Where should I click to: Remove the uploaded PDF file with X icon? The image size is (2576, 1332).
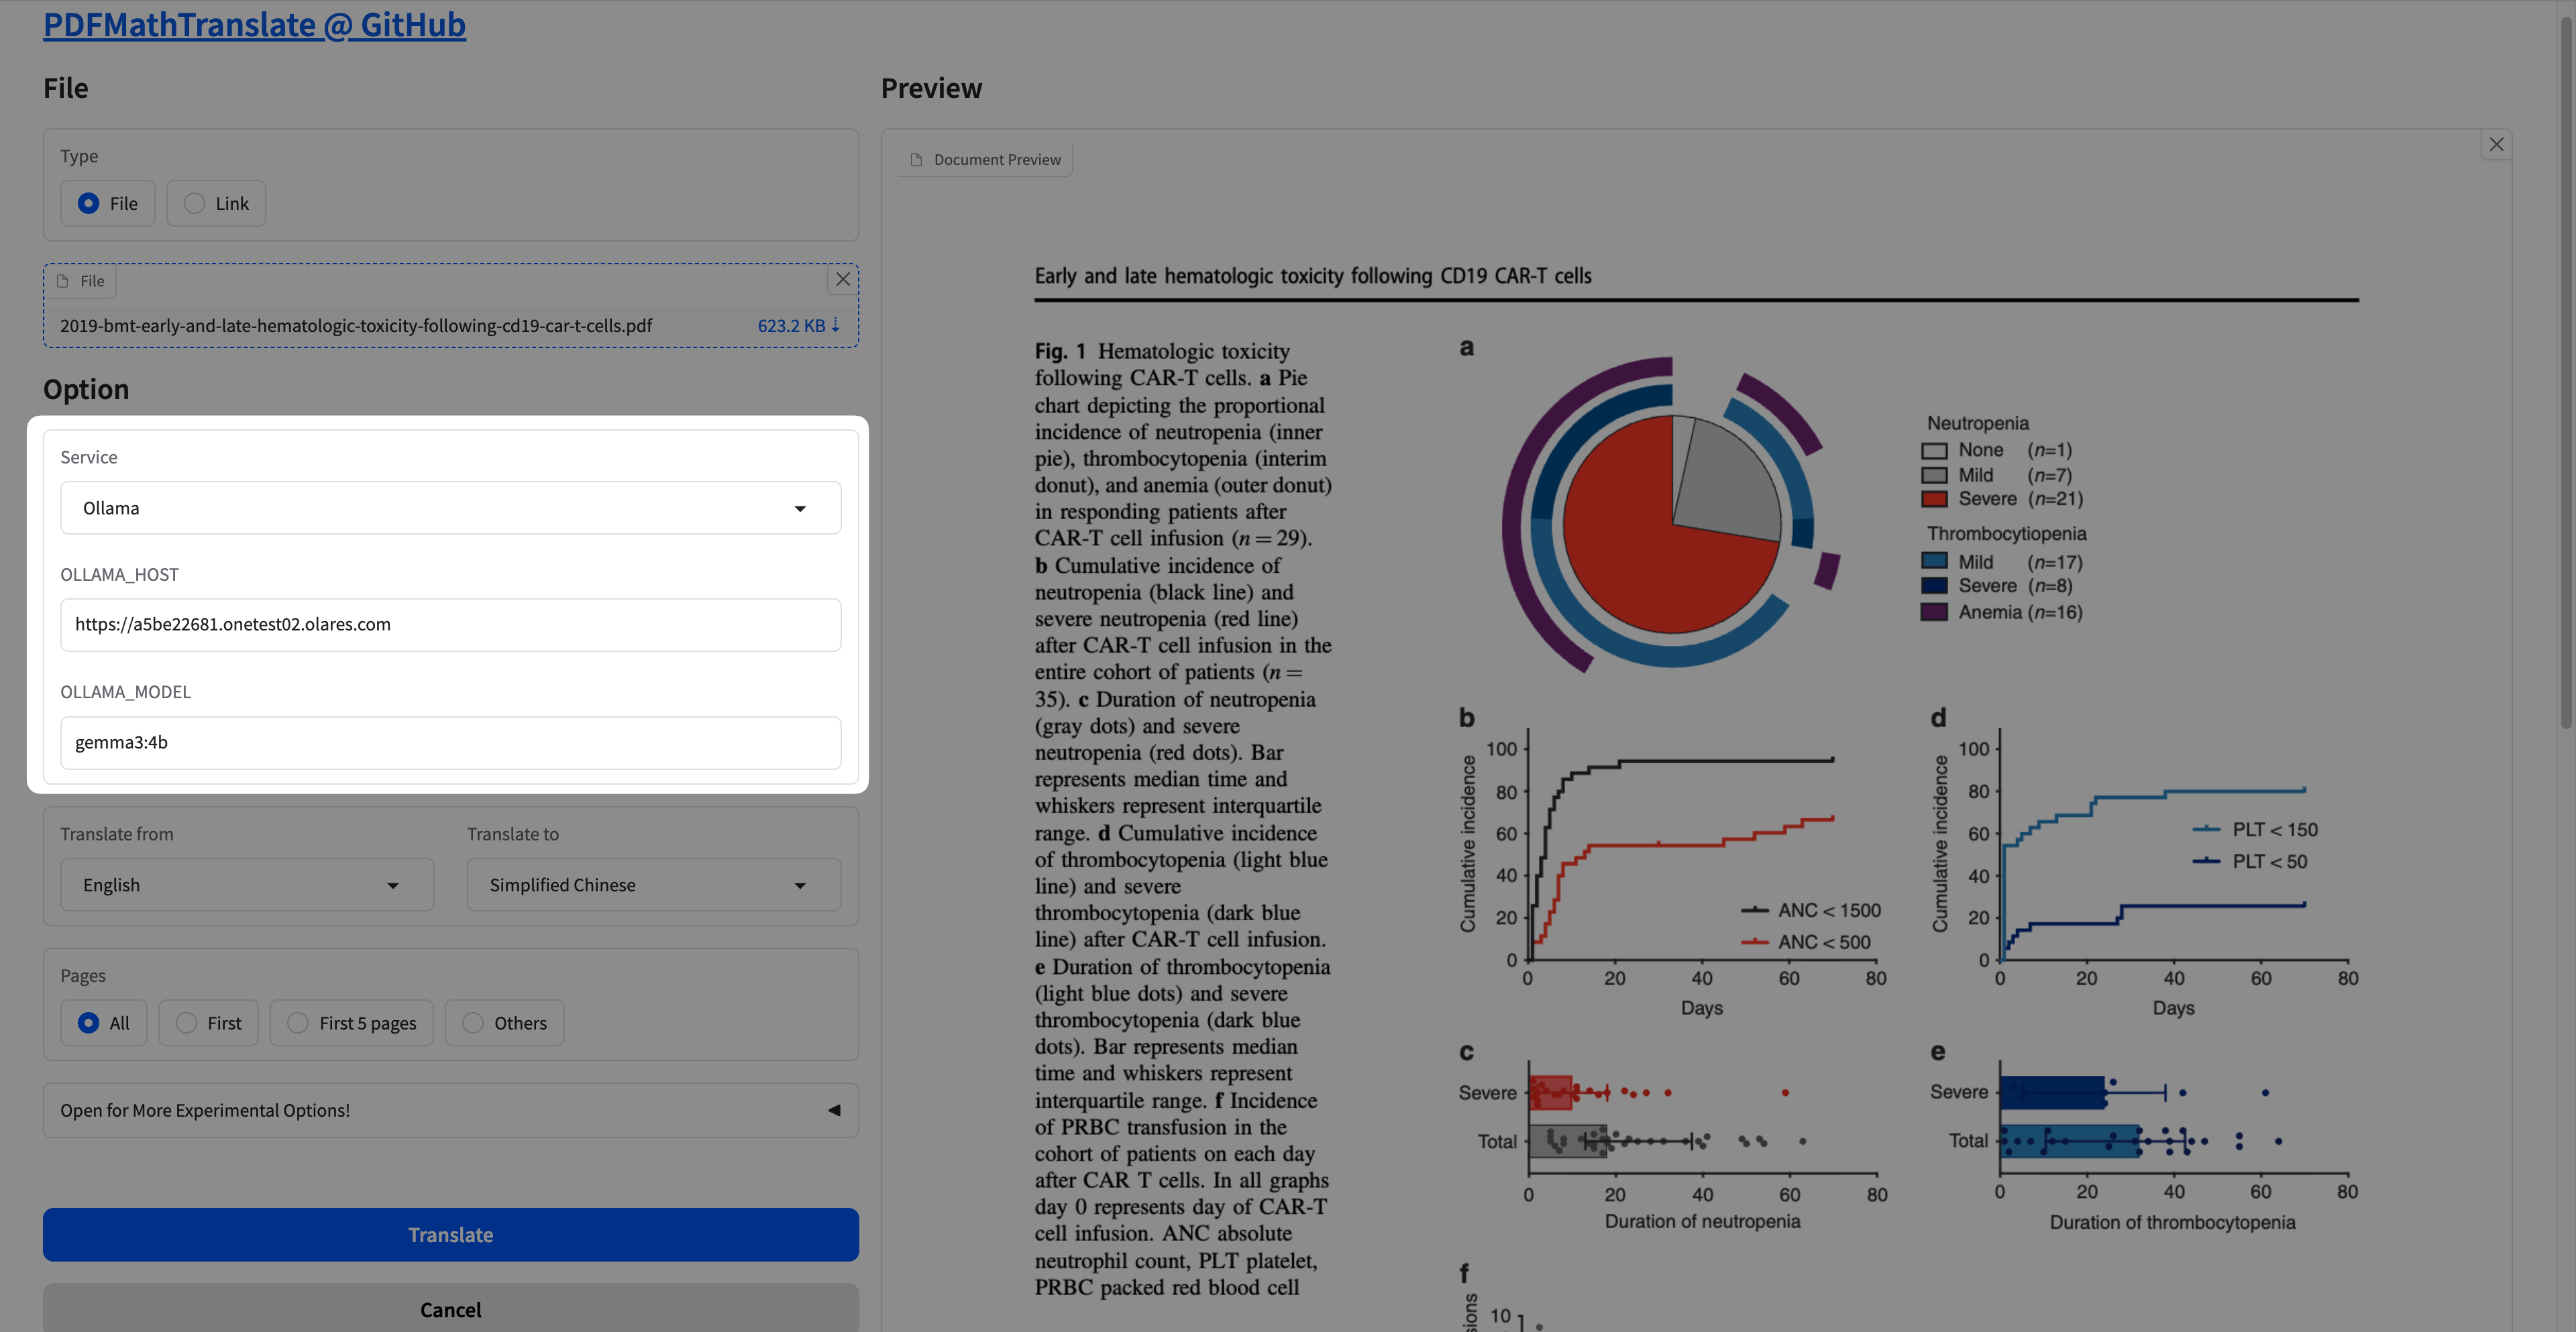(842, 280)
